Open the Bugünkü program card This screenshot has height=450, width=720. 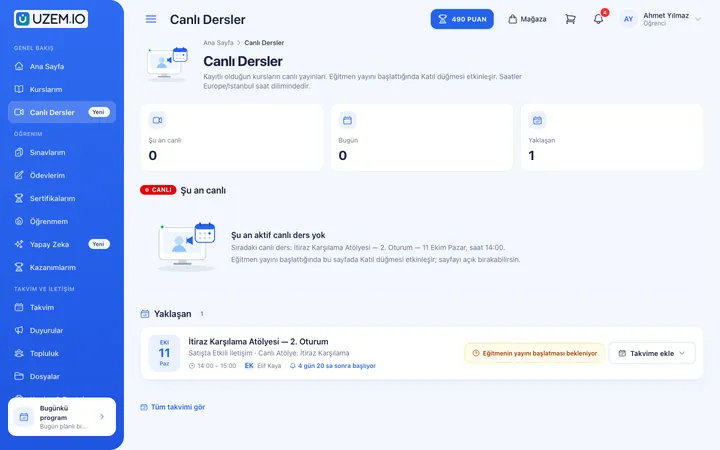pos(62,416)
